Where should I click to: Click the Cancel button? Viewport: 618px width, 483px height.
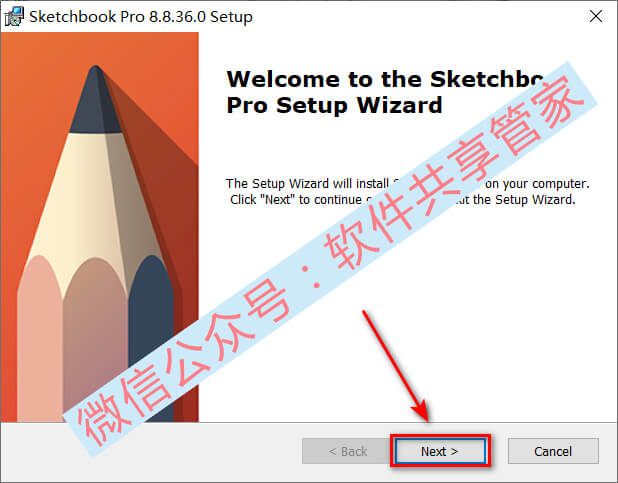(x=553, y=451)
